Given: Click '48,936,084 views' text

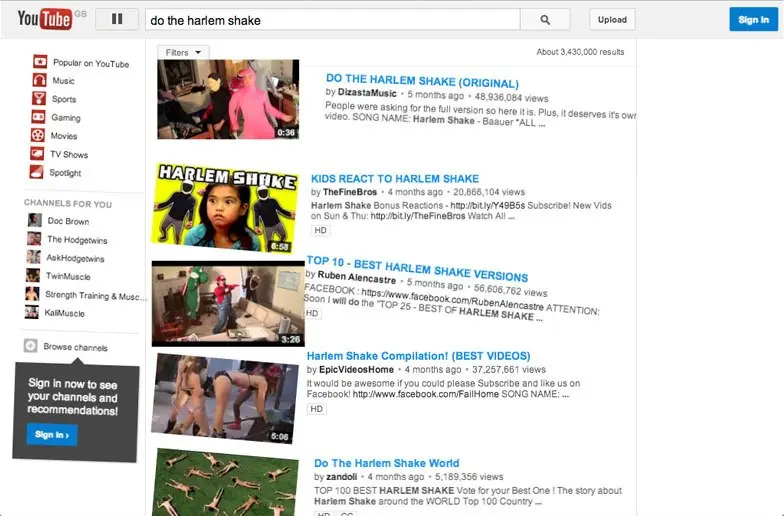Looking at the screenshot, I should tap(512, 98).
